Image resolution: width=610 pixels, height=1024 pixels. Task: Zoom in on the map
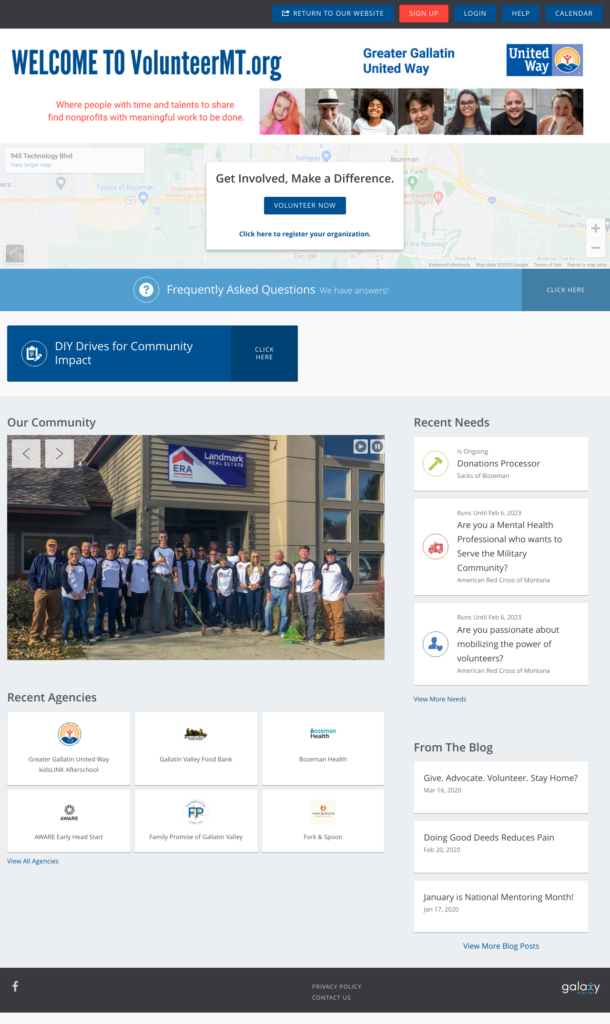coord(595,229)
